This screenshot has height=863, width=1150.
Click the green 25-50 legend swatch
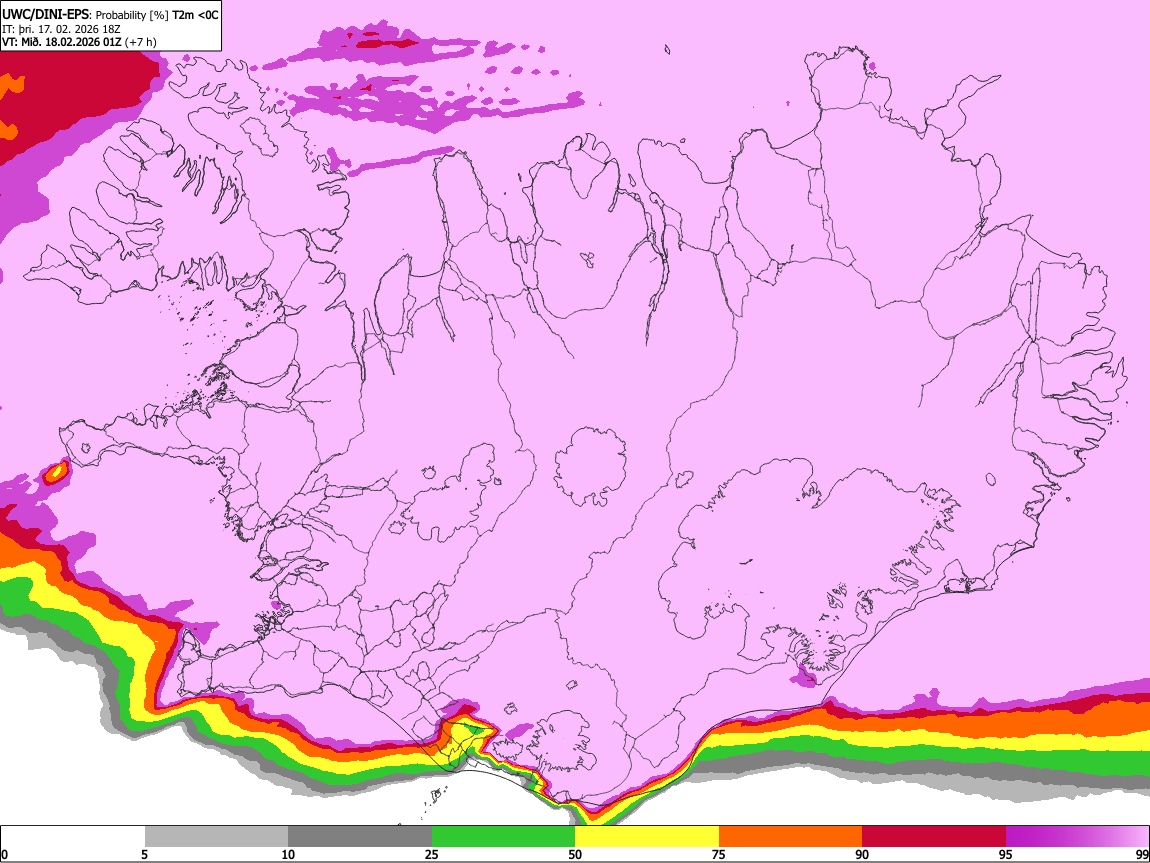coord(503,837)
